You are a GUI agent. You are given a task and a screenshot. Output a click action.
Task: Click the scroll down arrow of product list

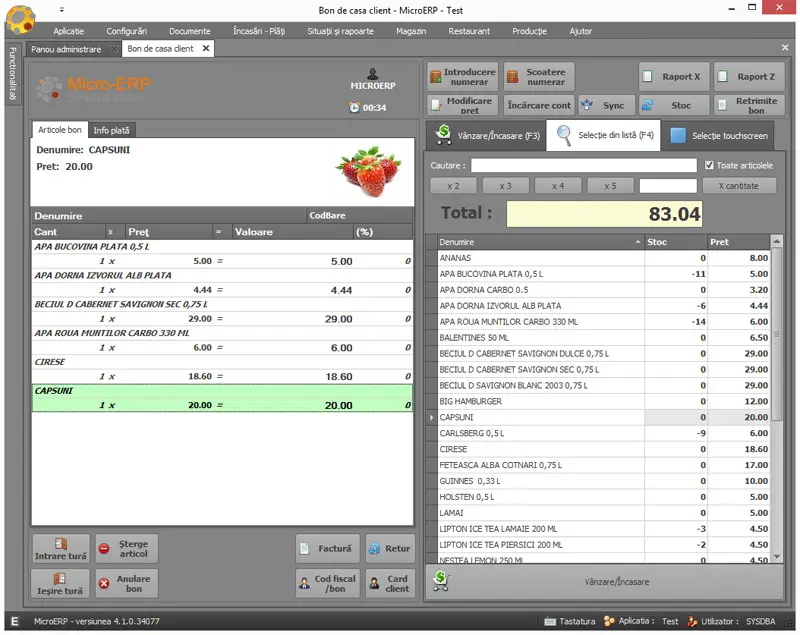(x=777, y=556)
